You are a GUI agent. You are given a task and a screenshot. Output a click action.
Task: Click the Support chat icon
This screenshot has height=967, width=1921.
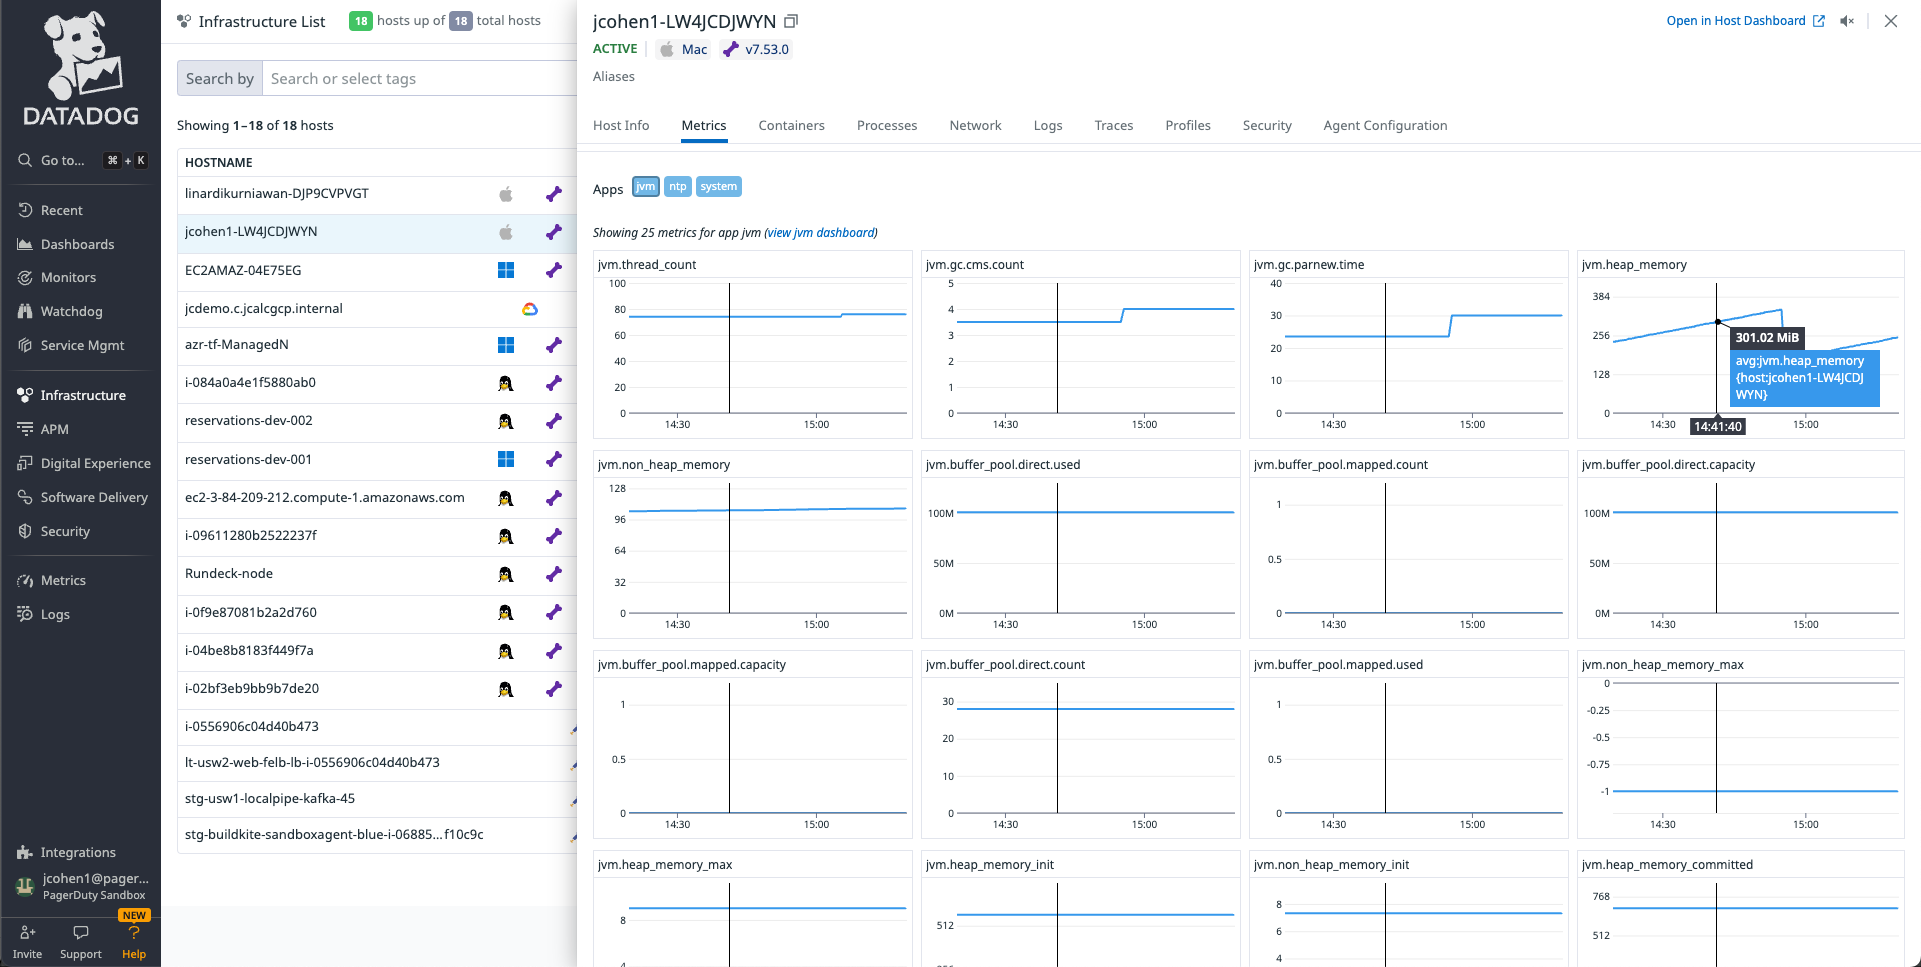[x=81, y=932]
